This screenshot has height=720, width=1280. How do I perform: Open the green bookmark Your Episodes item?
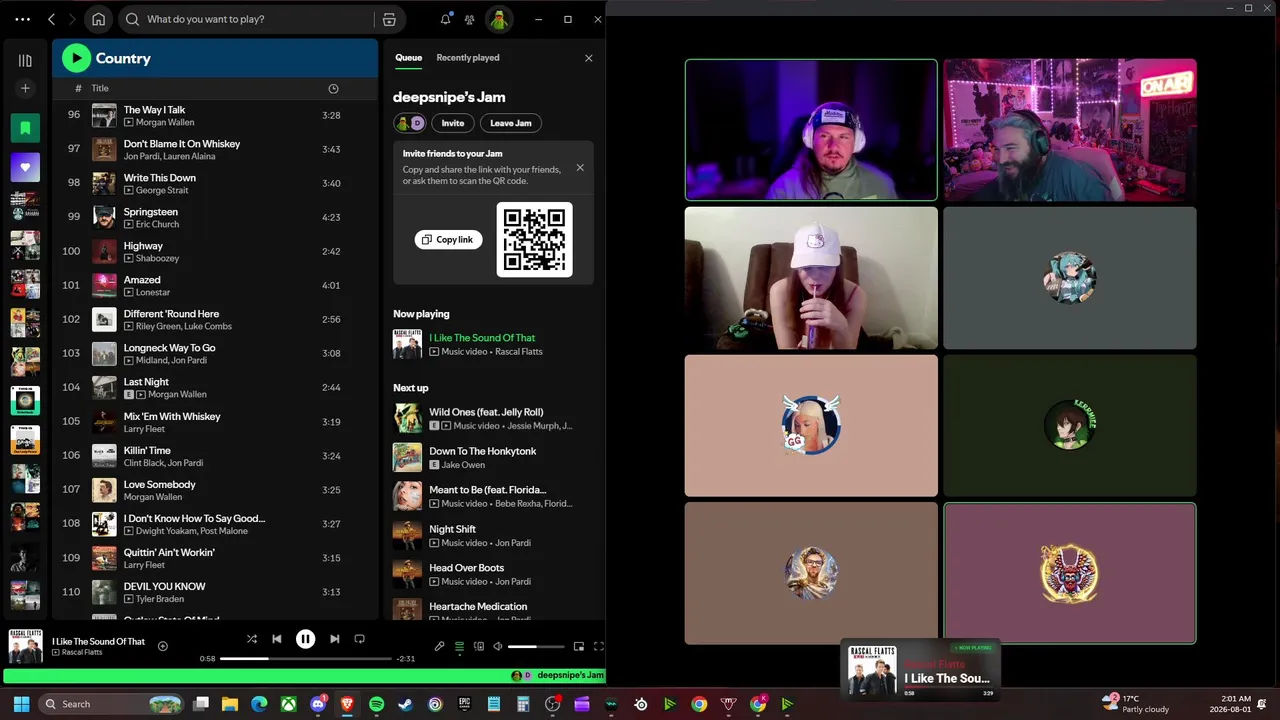(25, 128)
